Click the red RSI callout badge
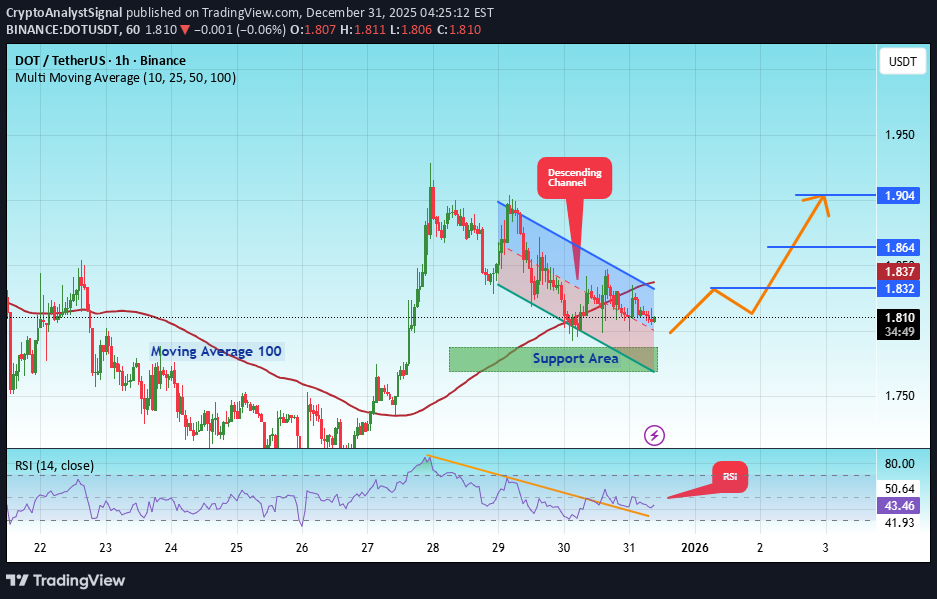 730,477
